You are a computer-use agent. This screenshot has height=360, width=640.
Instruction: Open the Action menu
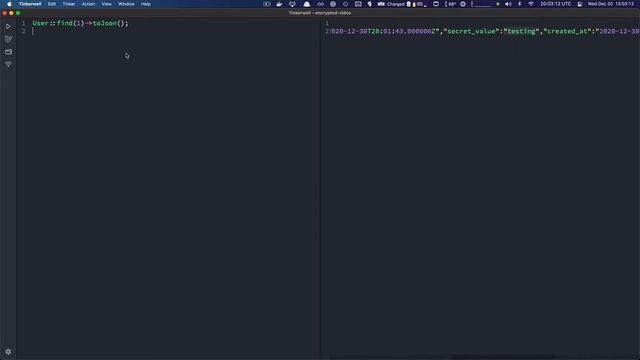[88, 4]
